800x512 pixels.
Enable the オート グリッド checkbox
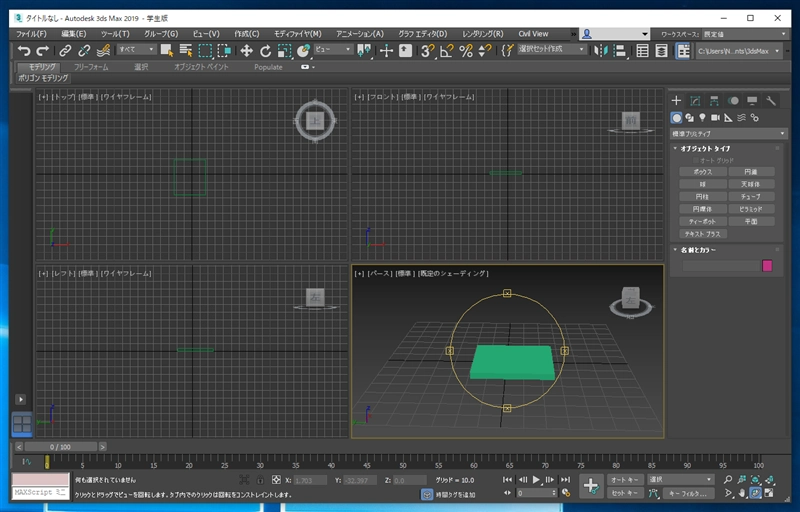pos(695,161)
